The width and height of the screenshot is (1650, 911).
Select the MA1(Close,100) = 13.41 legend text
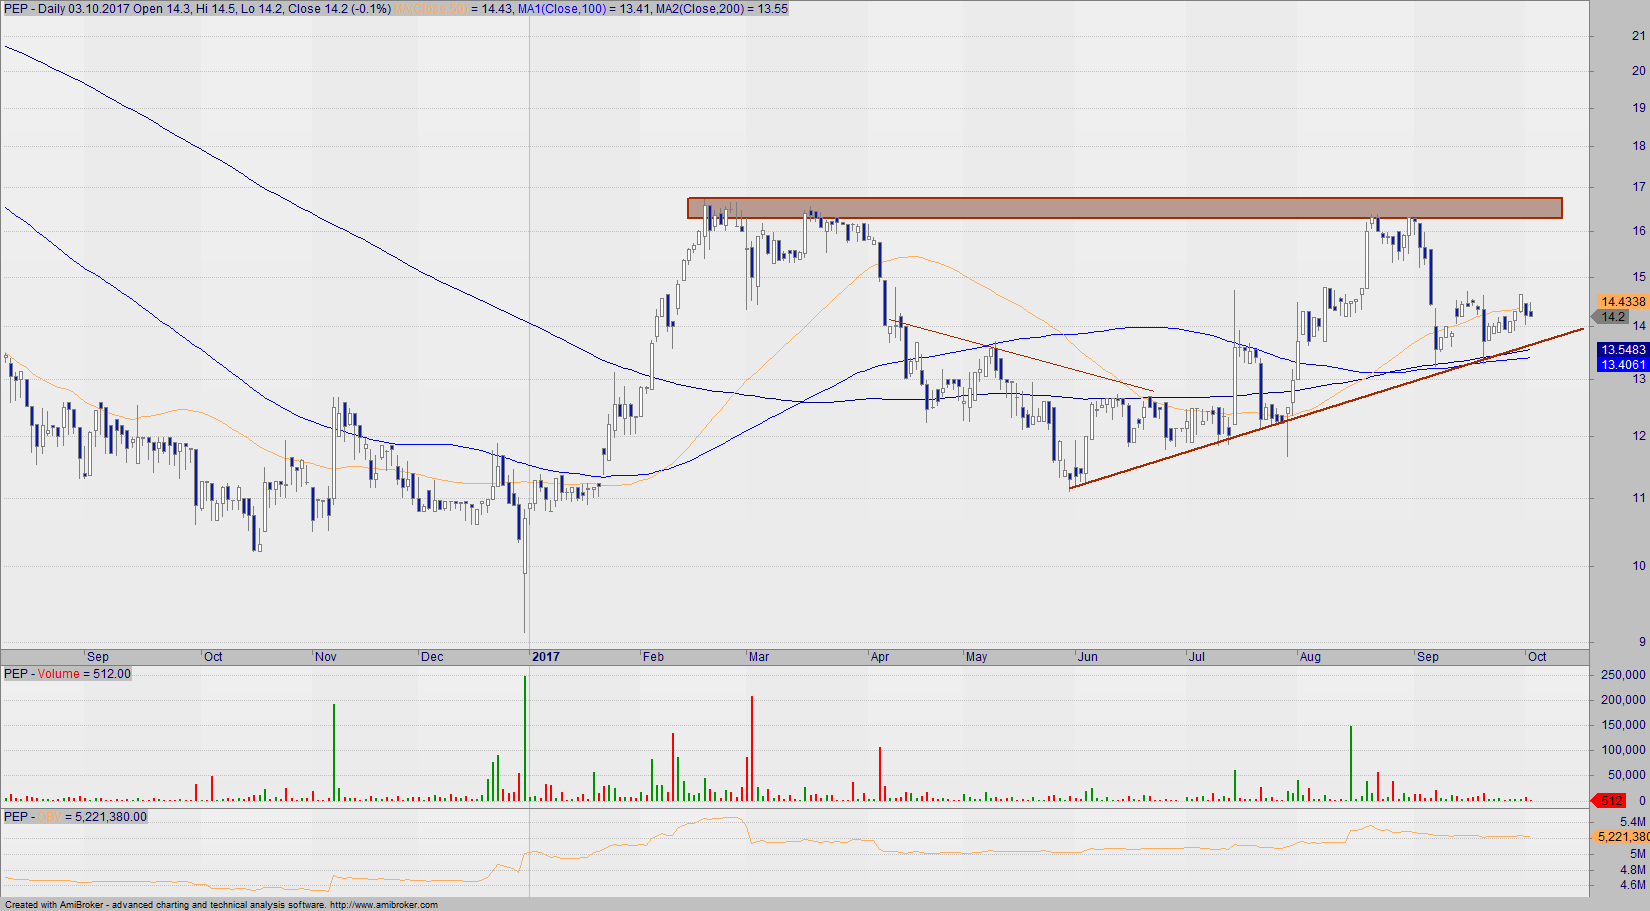coord(583,9)
